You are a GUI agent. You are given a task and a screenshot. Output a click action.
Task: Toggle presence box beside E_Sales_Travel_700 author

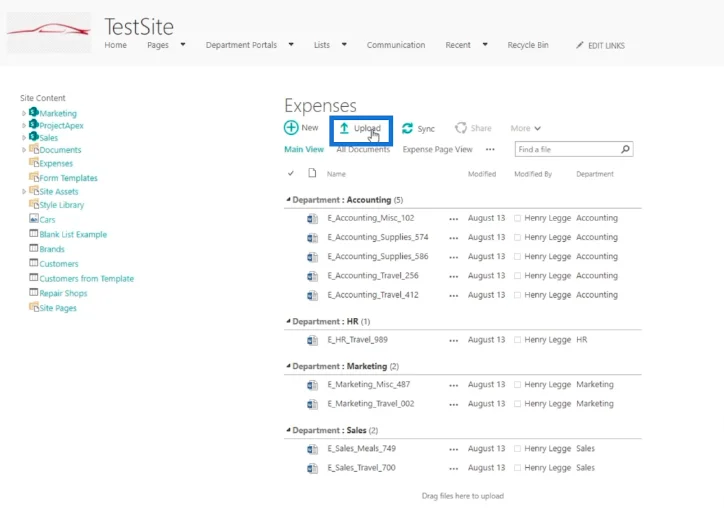[518, 468]
